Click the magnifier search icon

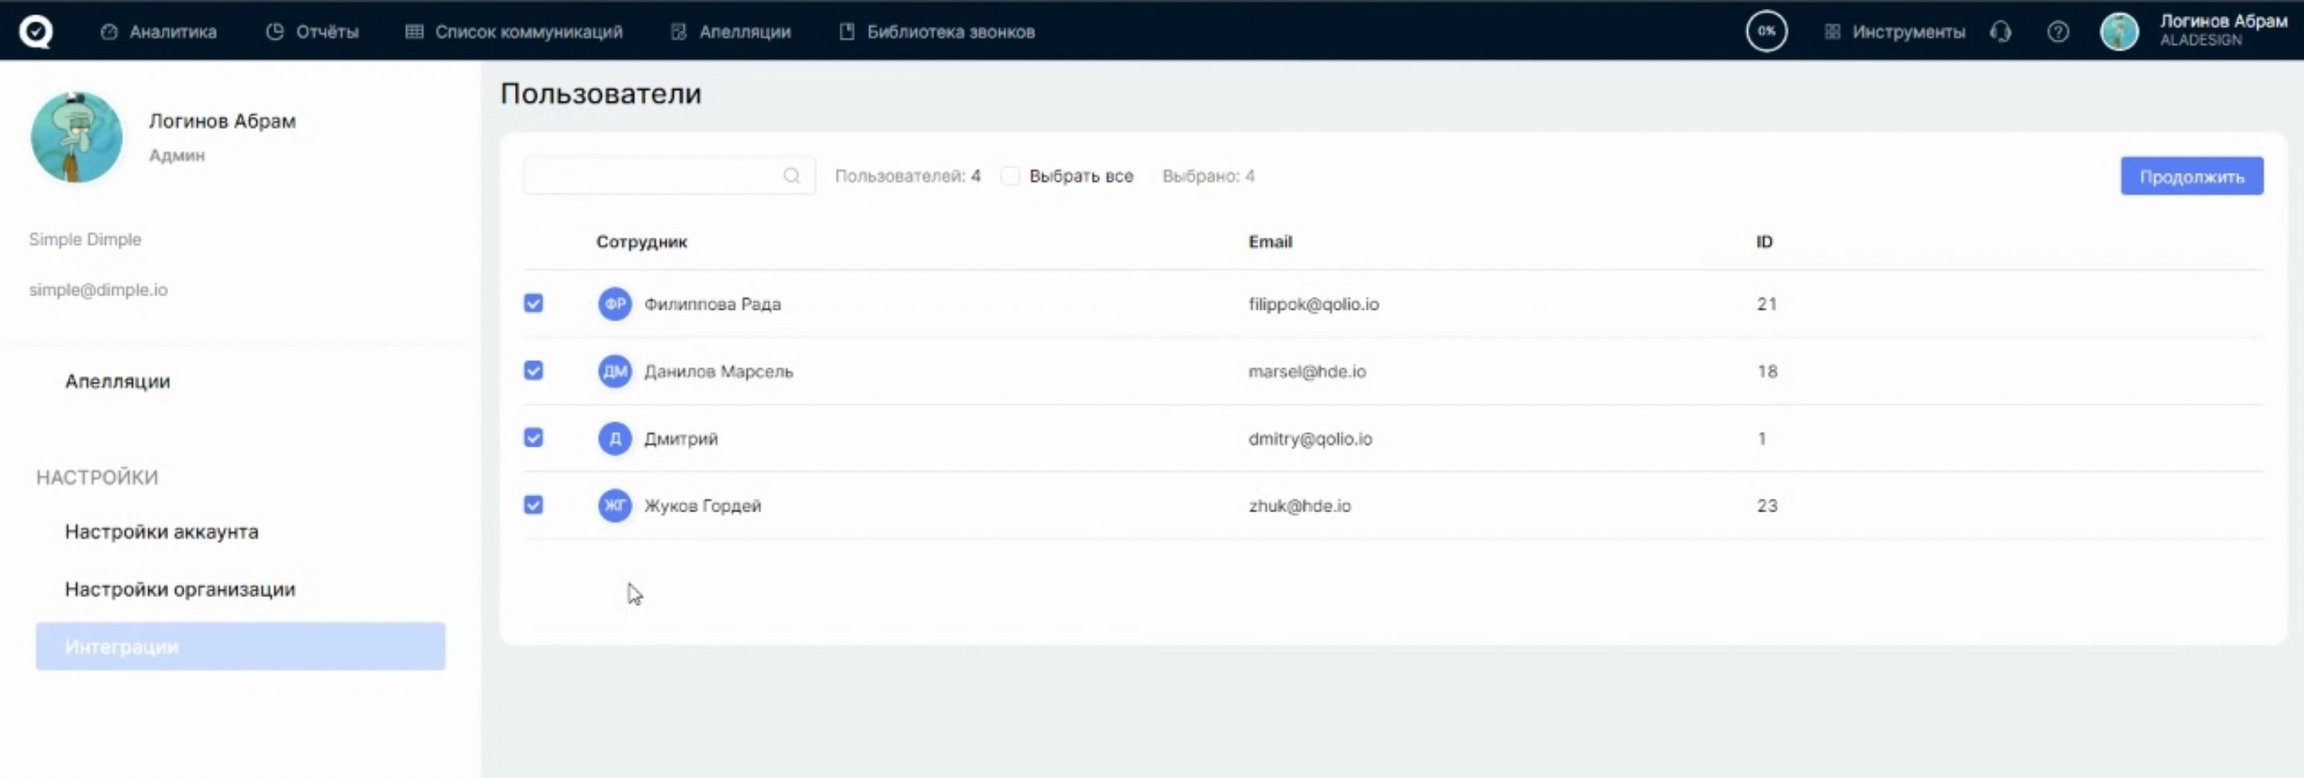click(x=791, y=176)
